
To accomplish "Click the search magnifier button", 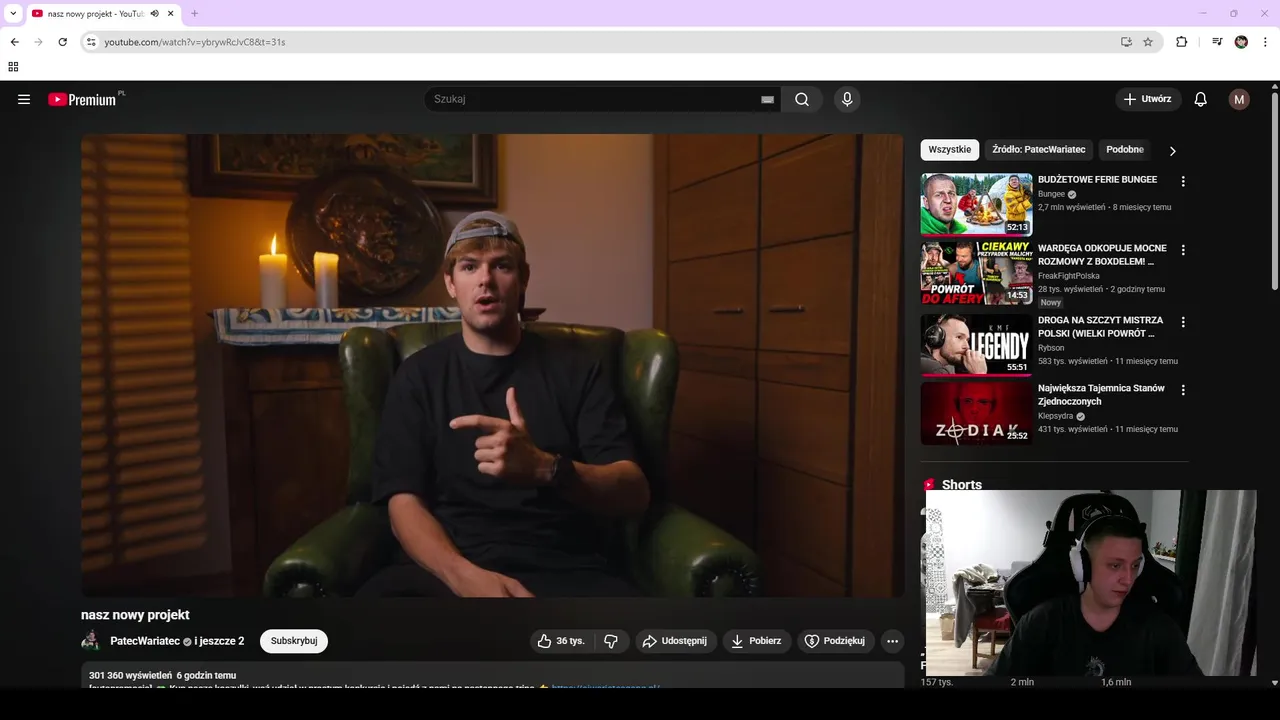I will coord(802,99).
